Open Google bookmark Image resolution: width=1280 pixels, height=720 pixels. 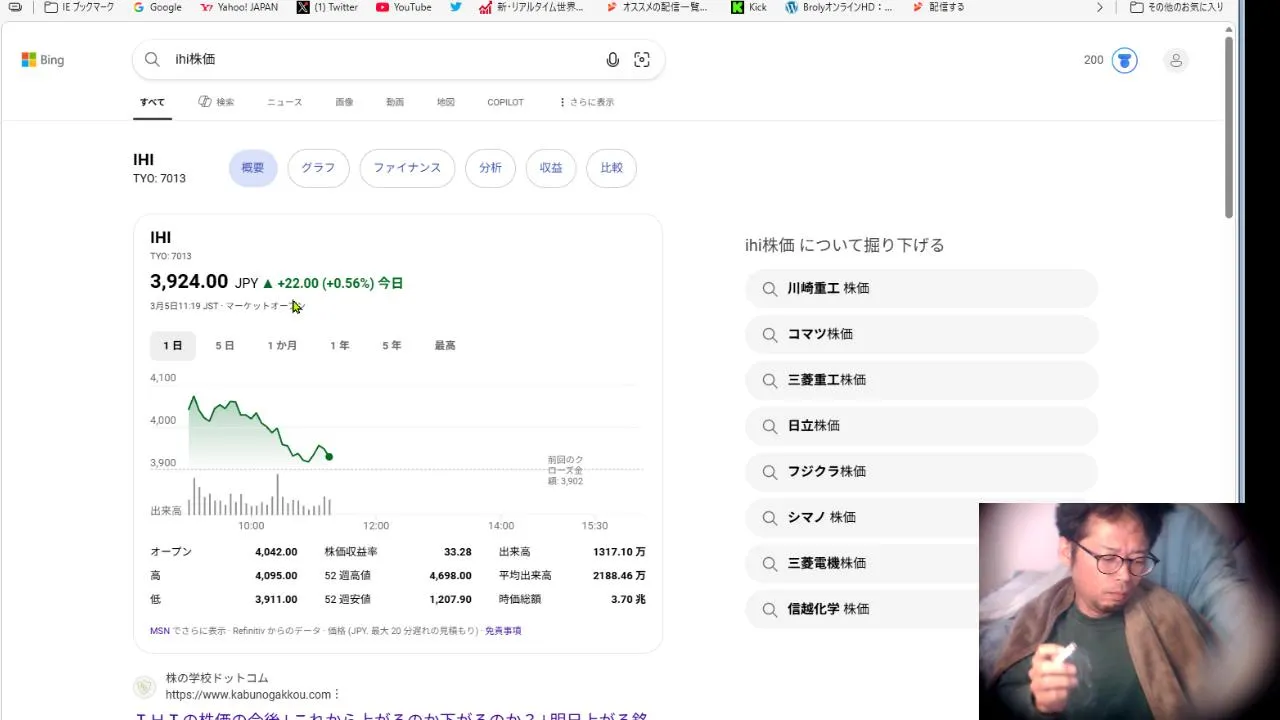click(157, 7)
